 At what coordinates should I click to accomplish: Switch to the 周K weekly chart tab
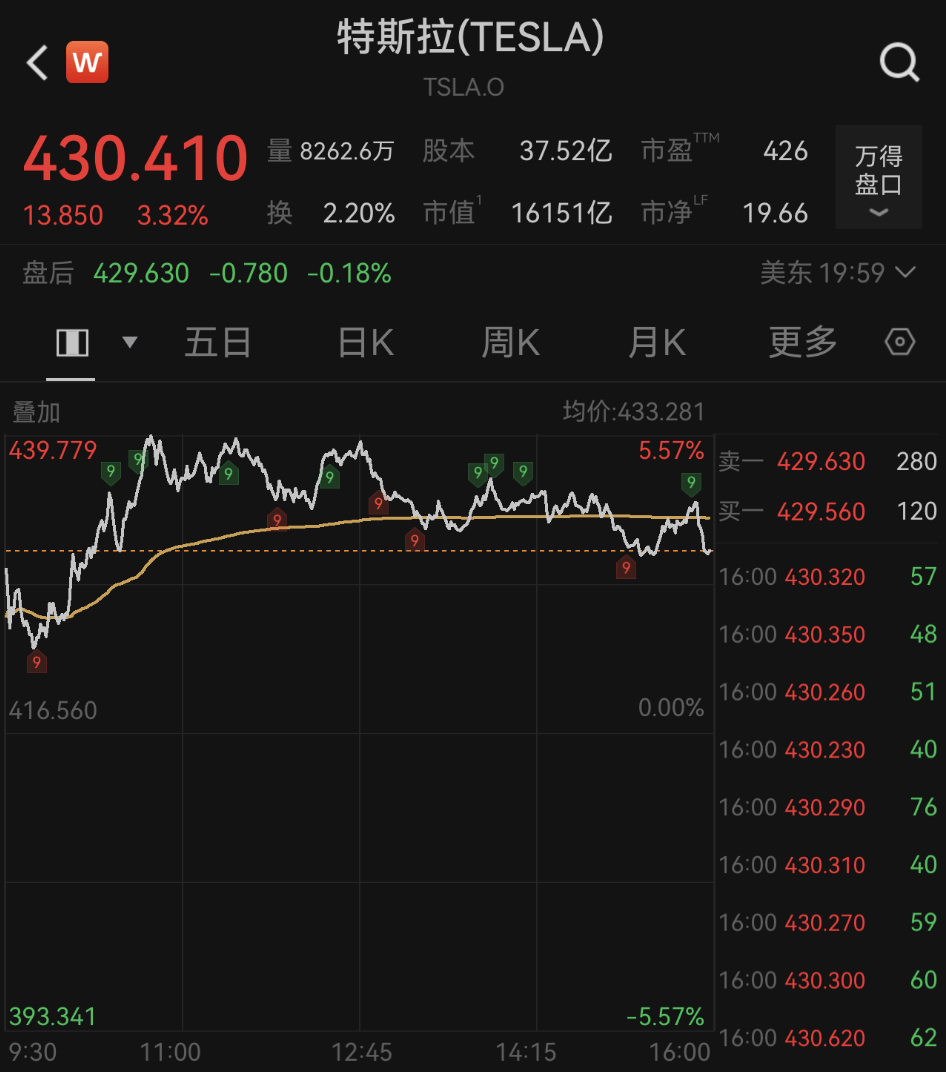[509, 341]
